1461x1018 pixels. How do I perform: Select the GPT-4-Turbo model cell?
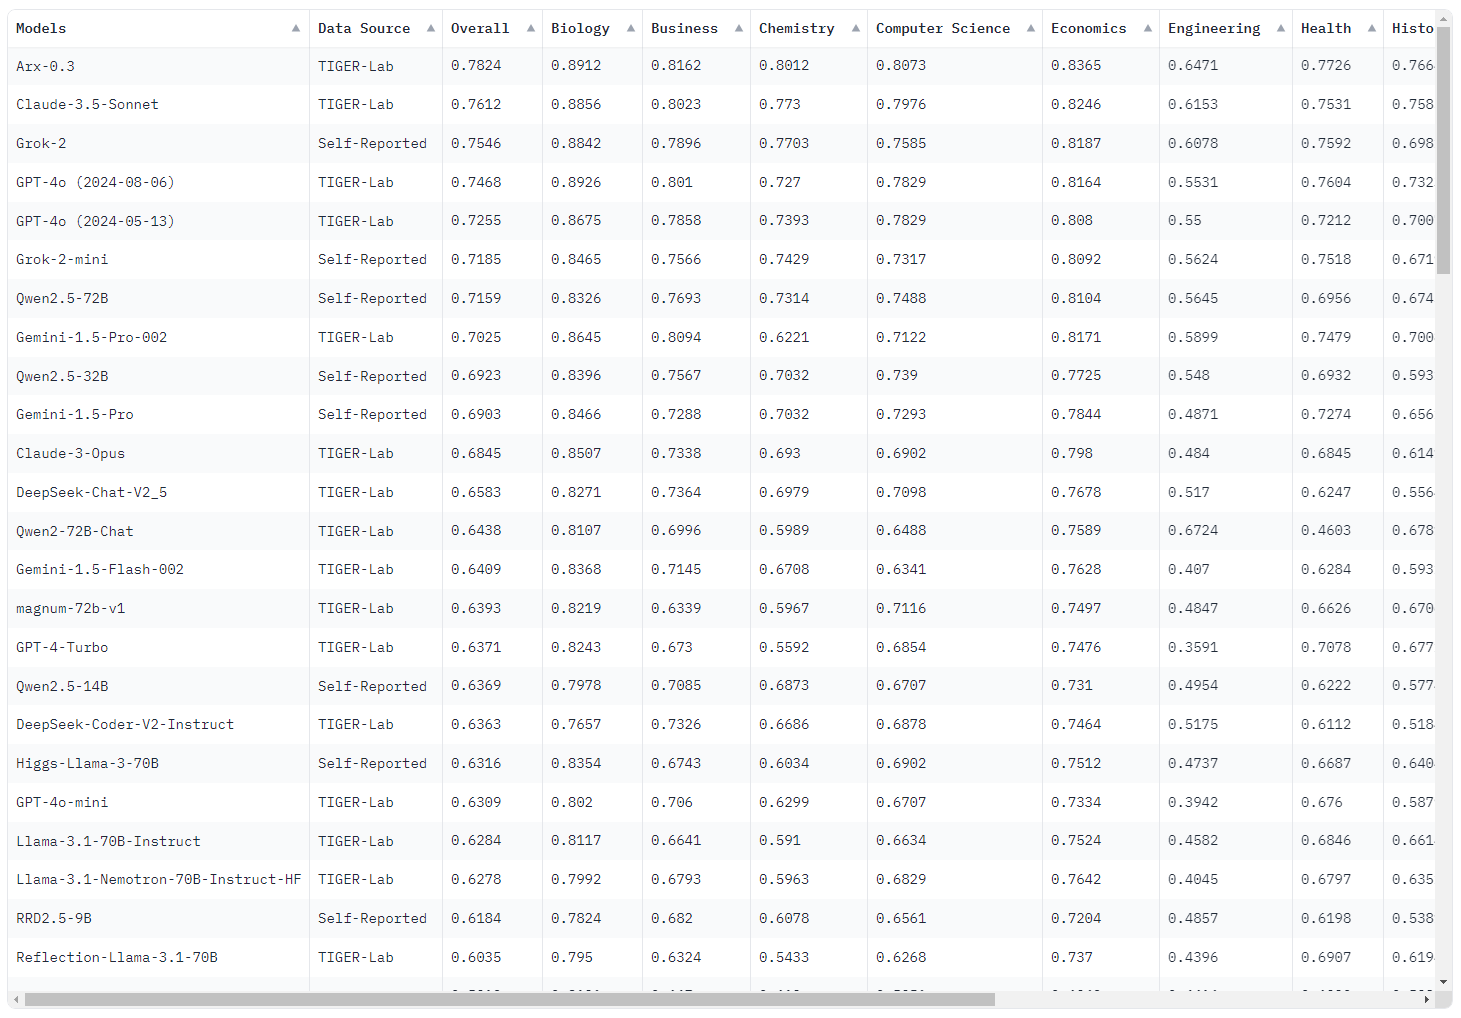coord(158,647)
